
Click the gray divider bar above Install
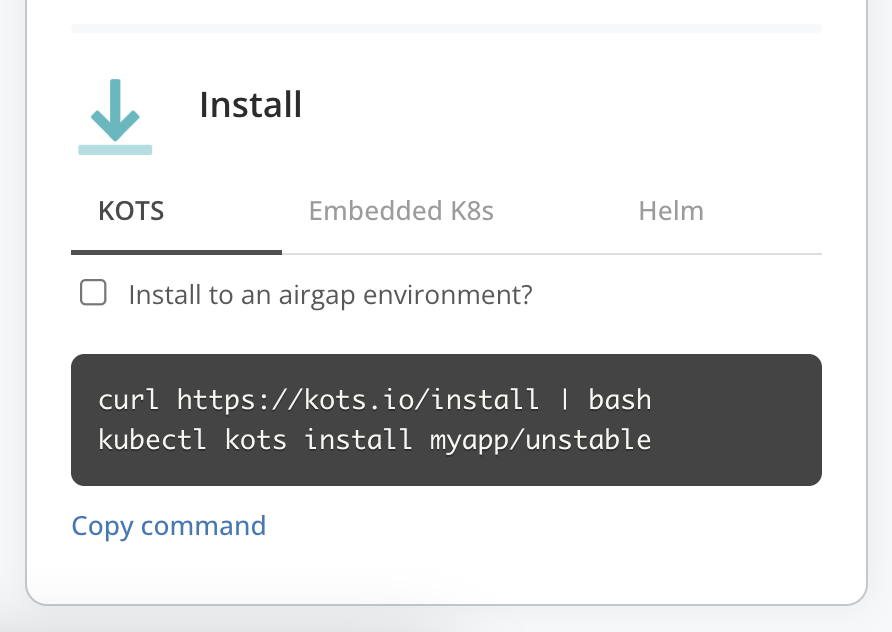(x=446, y=28)
